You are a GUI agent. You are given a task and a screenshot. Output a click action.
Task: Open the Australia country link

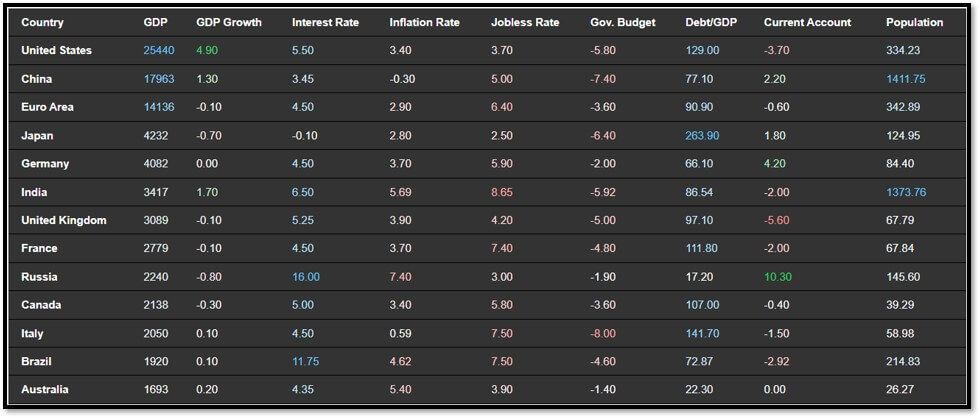(x=45, y=390)
